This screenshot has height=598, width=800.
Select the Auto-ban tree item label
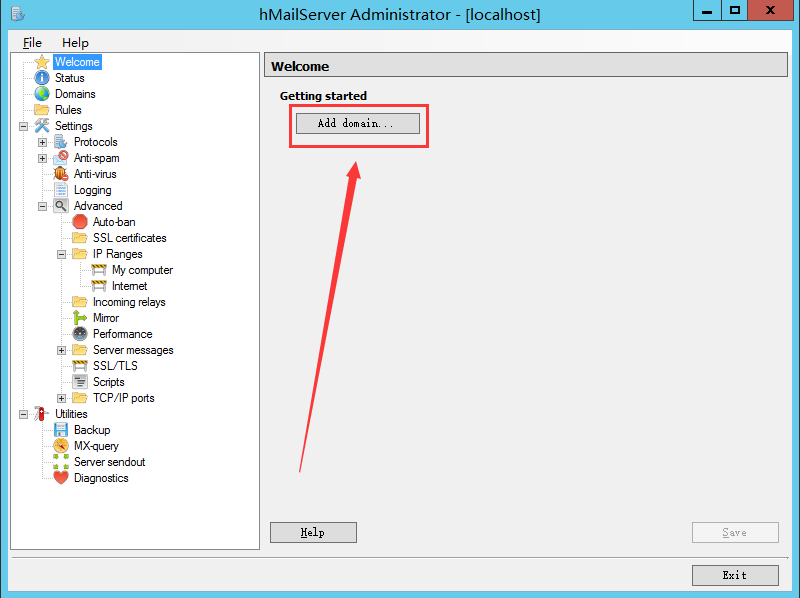[x=114, y=222]
